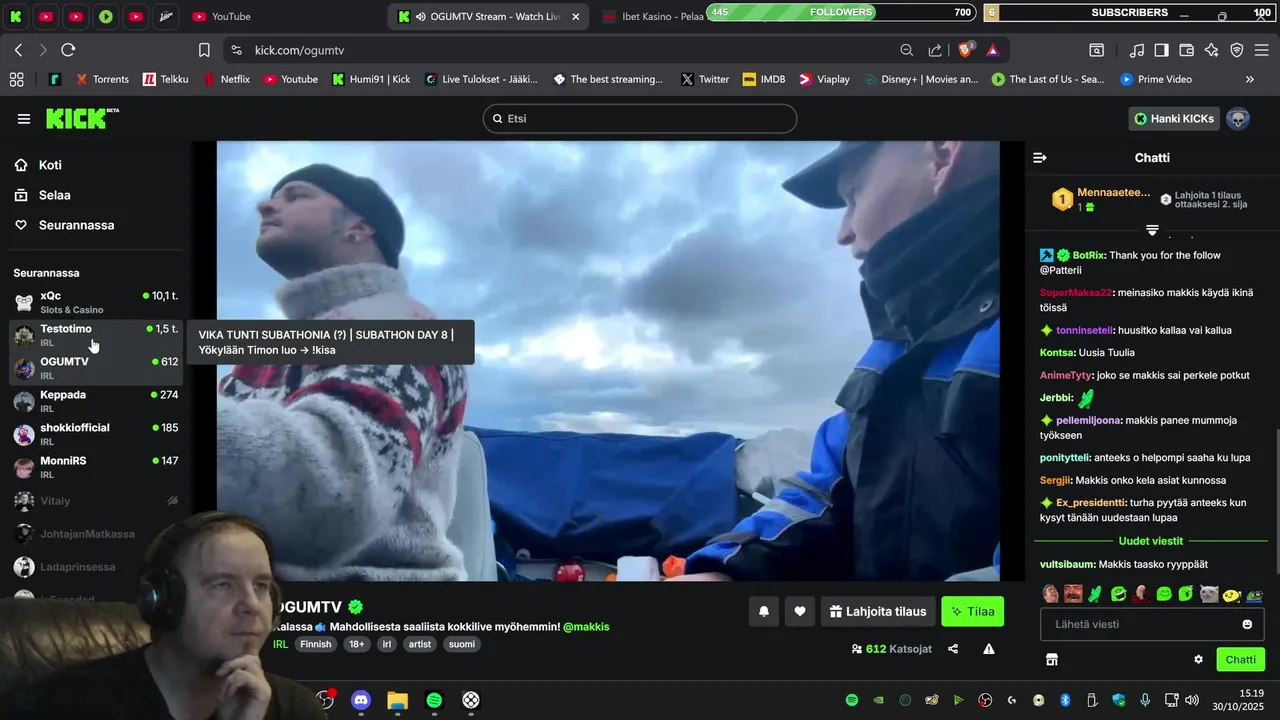1280x720 pixels.
Task: Open the Brave wallet icon
Action: coord(1186,50)
